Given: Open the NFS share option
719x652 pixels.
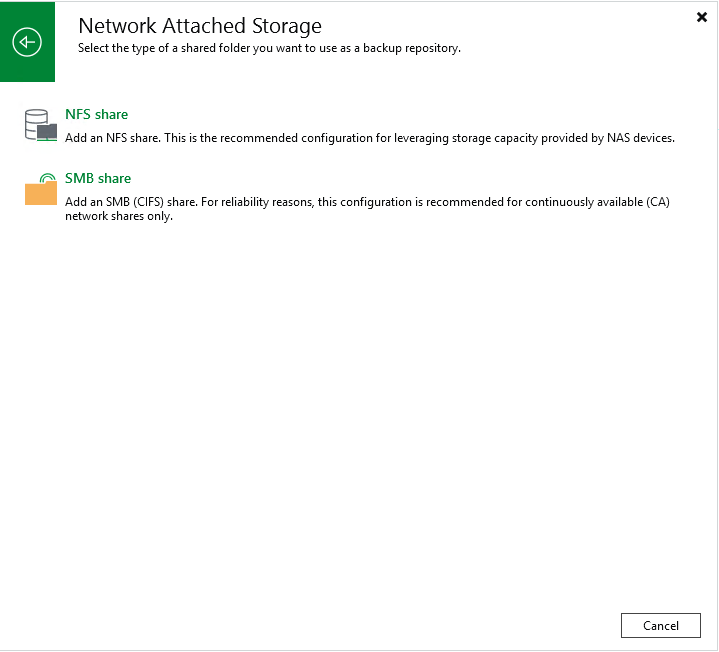Looking at the screenshot, I should coord(96,114).
